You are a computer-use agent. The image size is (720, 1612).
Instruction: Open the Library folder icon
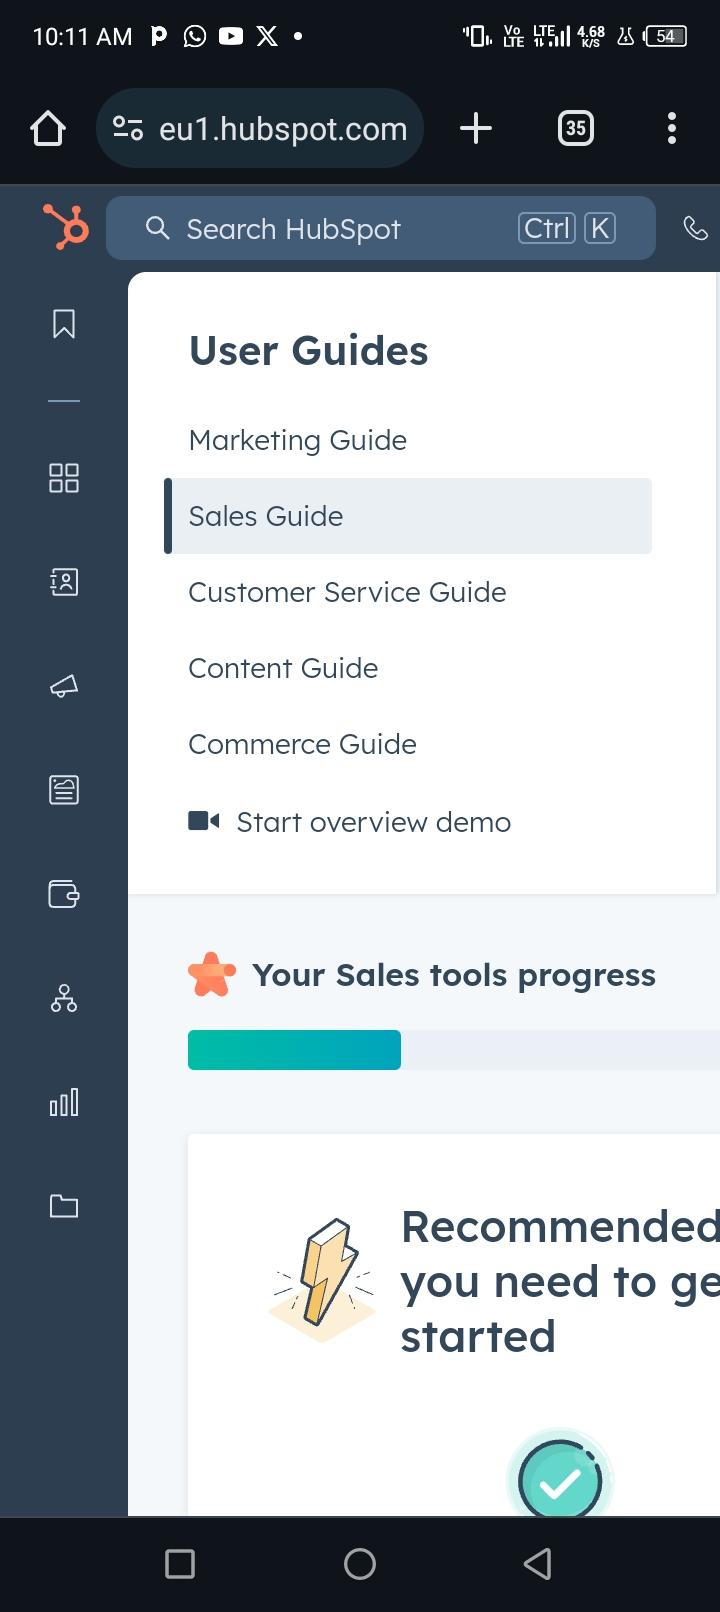[64, 1206]
